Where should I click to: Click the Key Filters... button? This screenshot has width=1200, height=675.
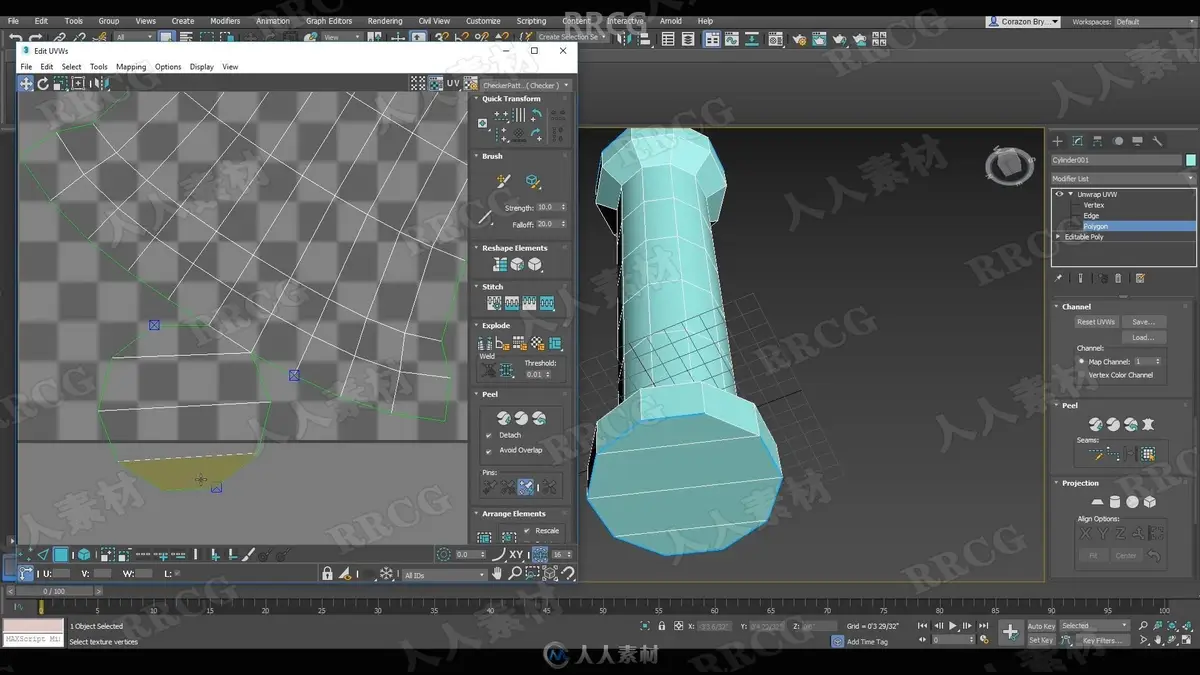tap(1102, 640)
